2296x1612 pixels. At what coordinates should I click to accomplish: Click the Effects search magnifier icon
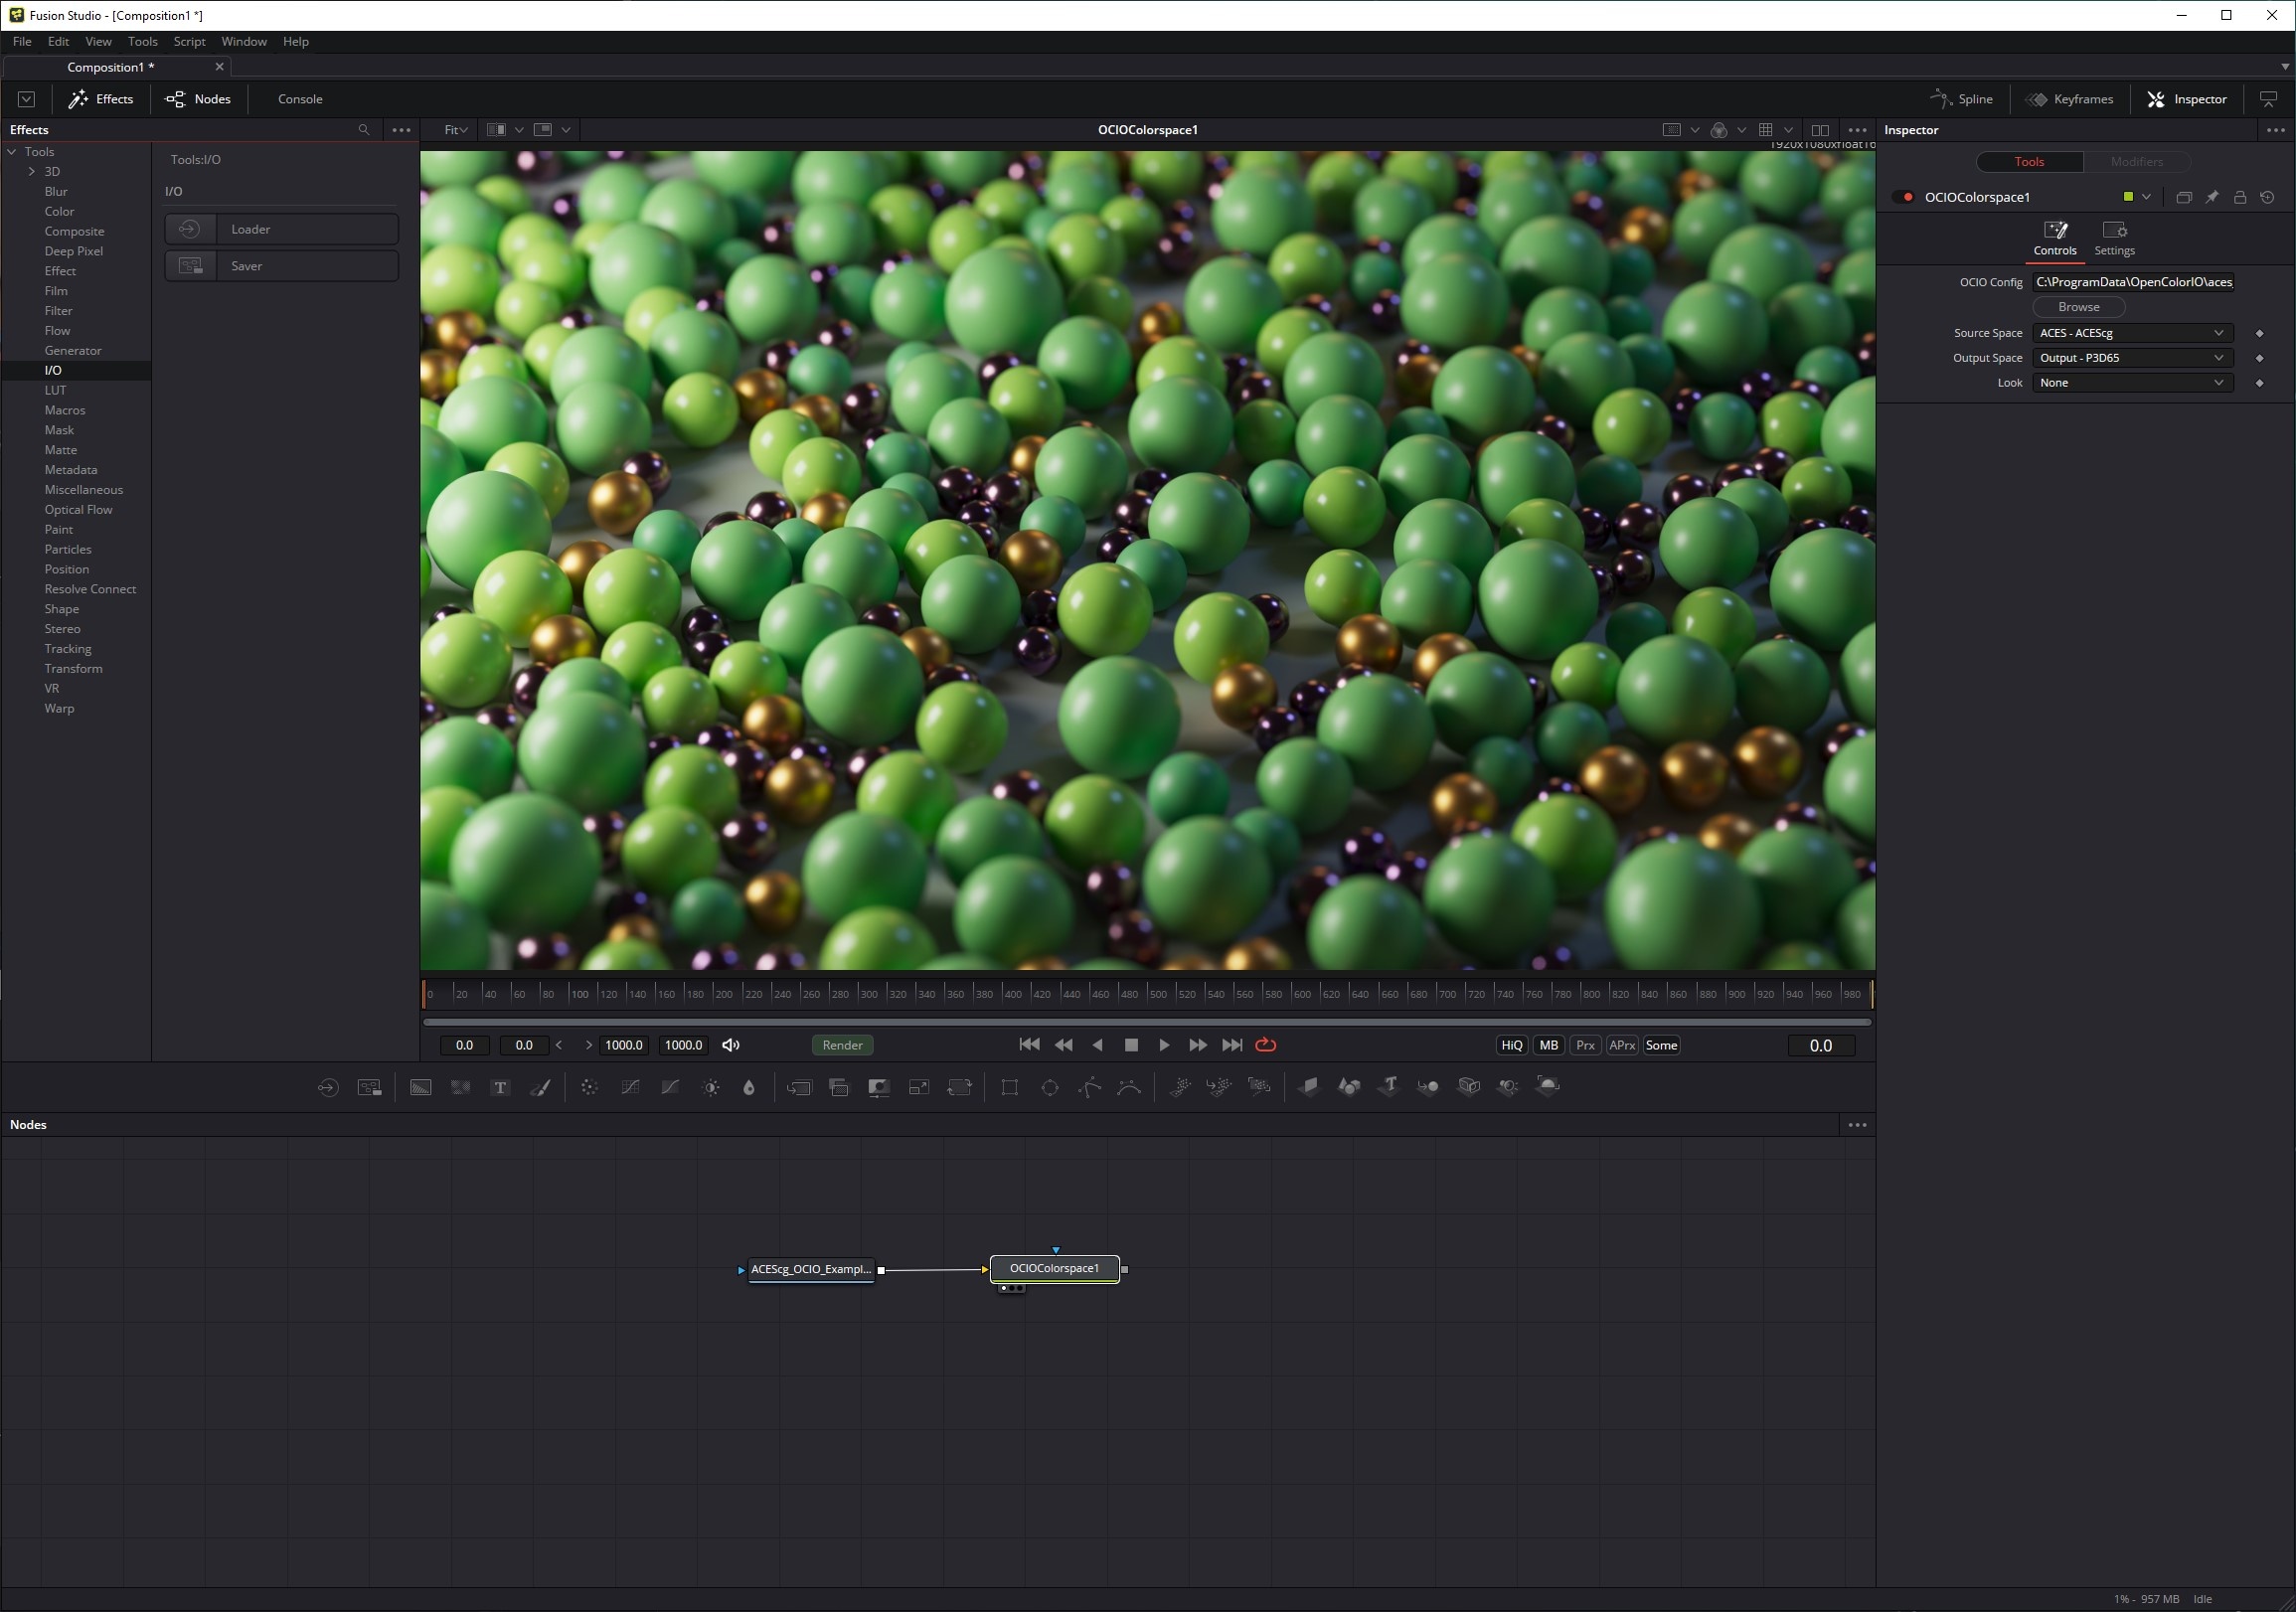pos(364,130)
